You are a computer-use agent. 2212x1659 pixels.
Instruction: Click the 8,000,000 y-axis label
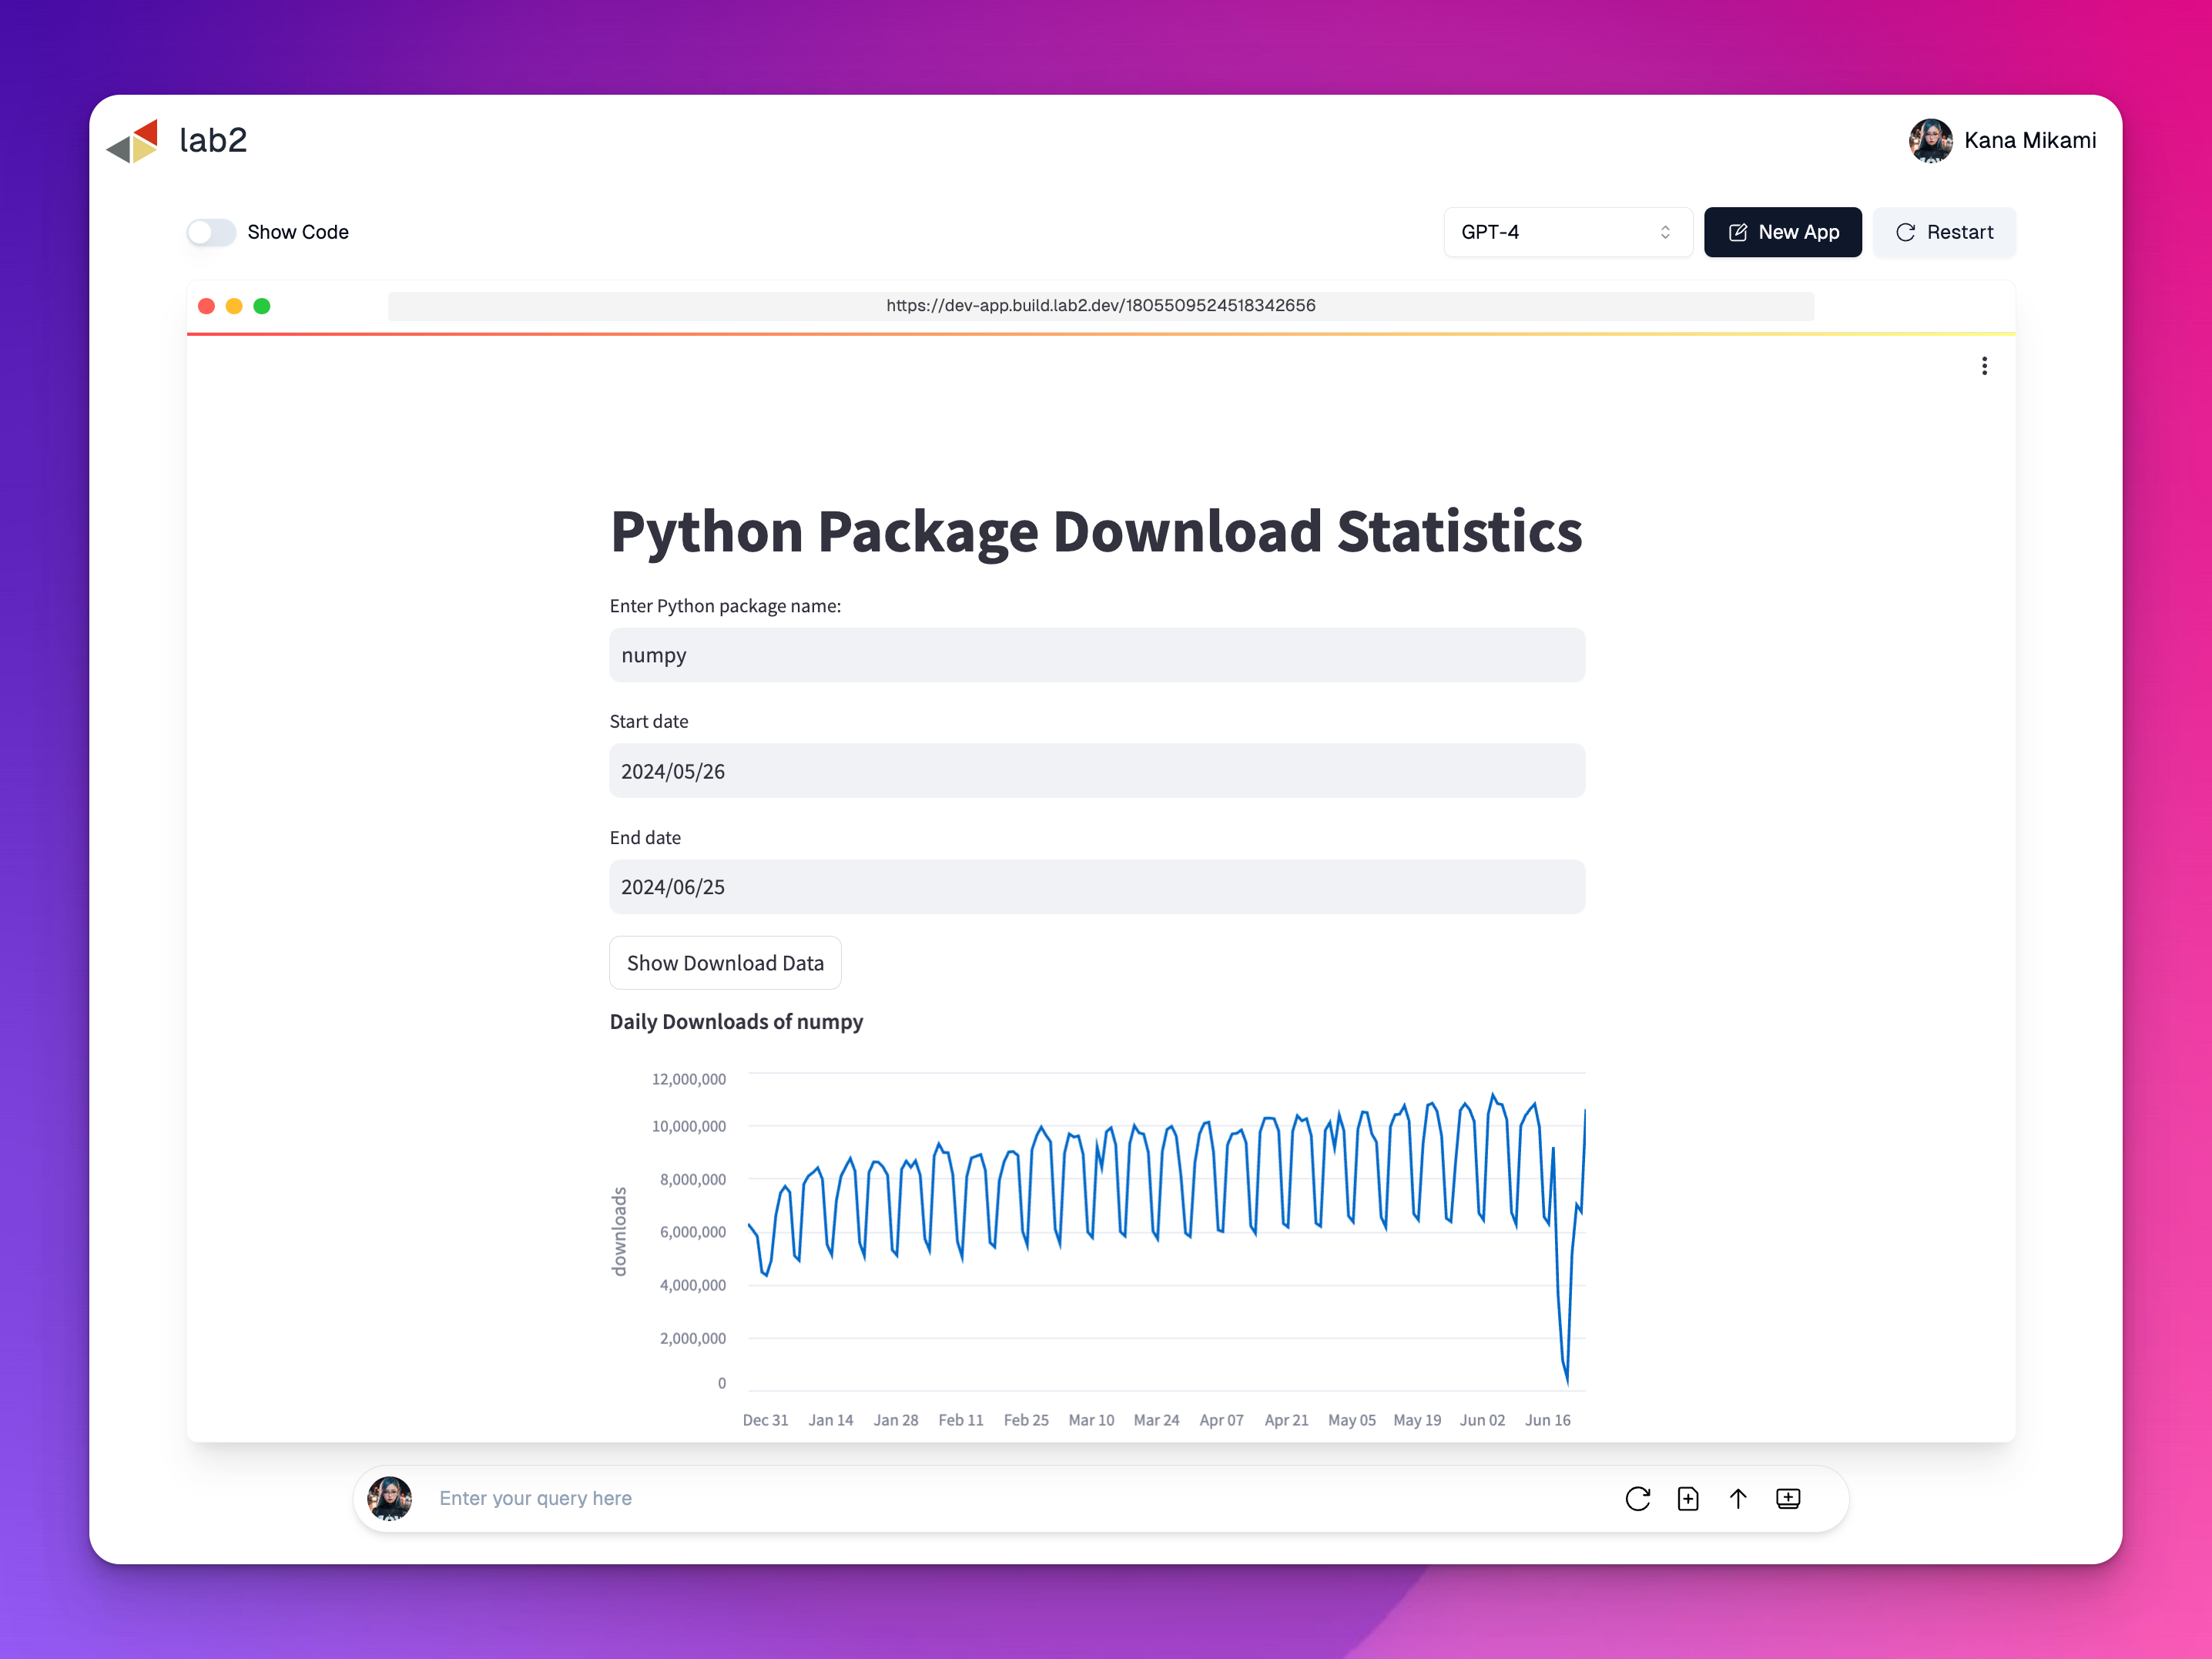tap(693, 1180)
